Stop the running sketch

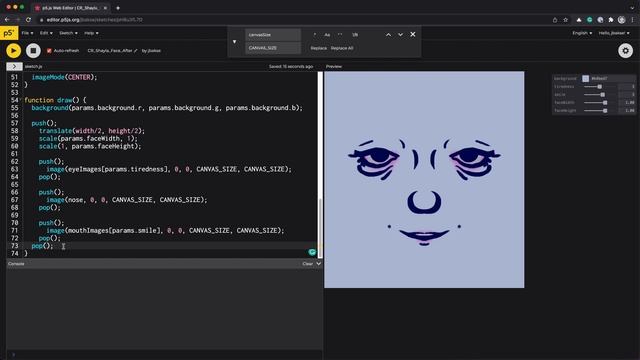coord(33,51)
